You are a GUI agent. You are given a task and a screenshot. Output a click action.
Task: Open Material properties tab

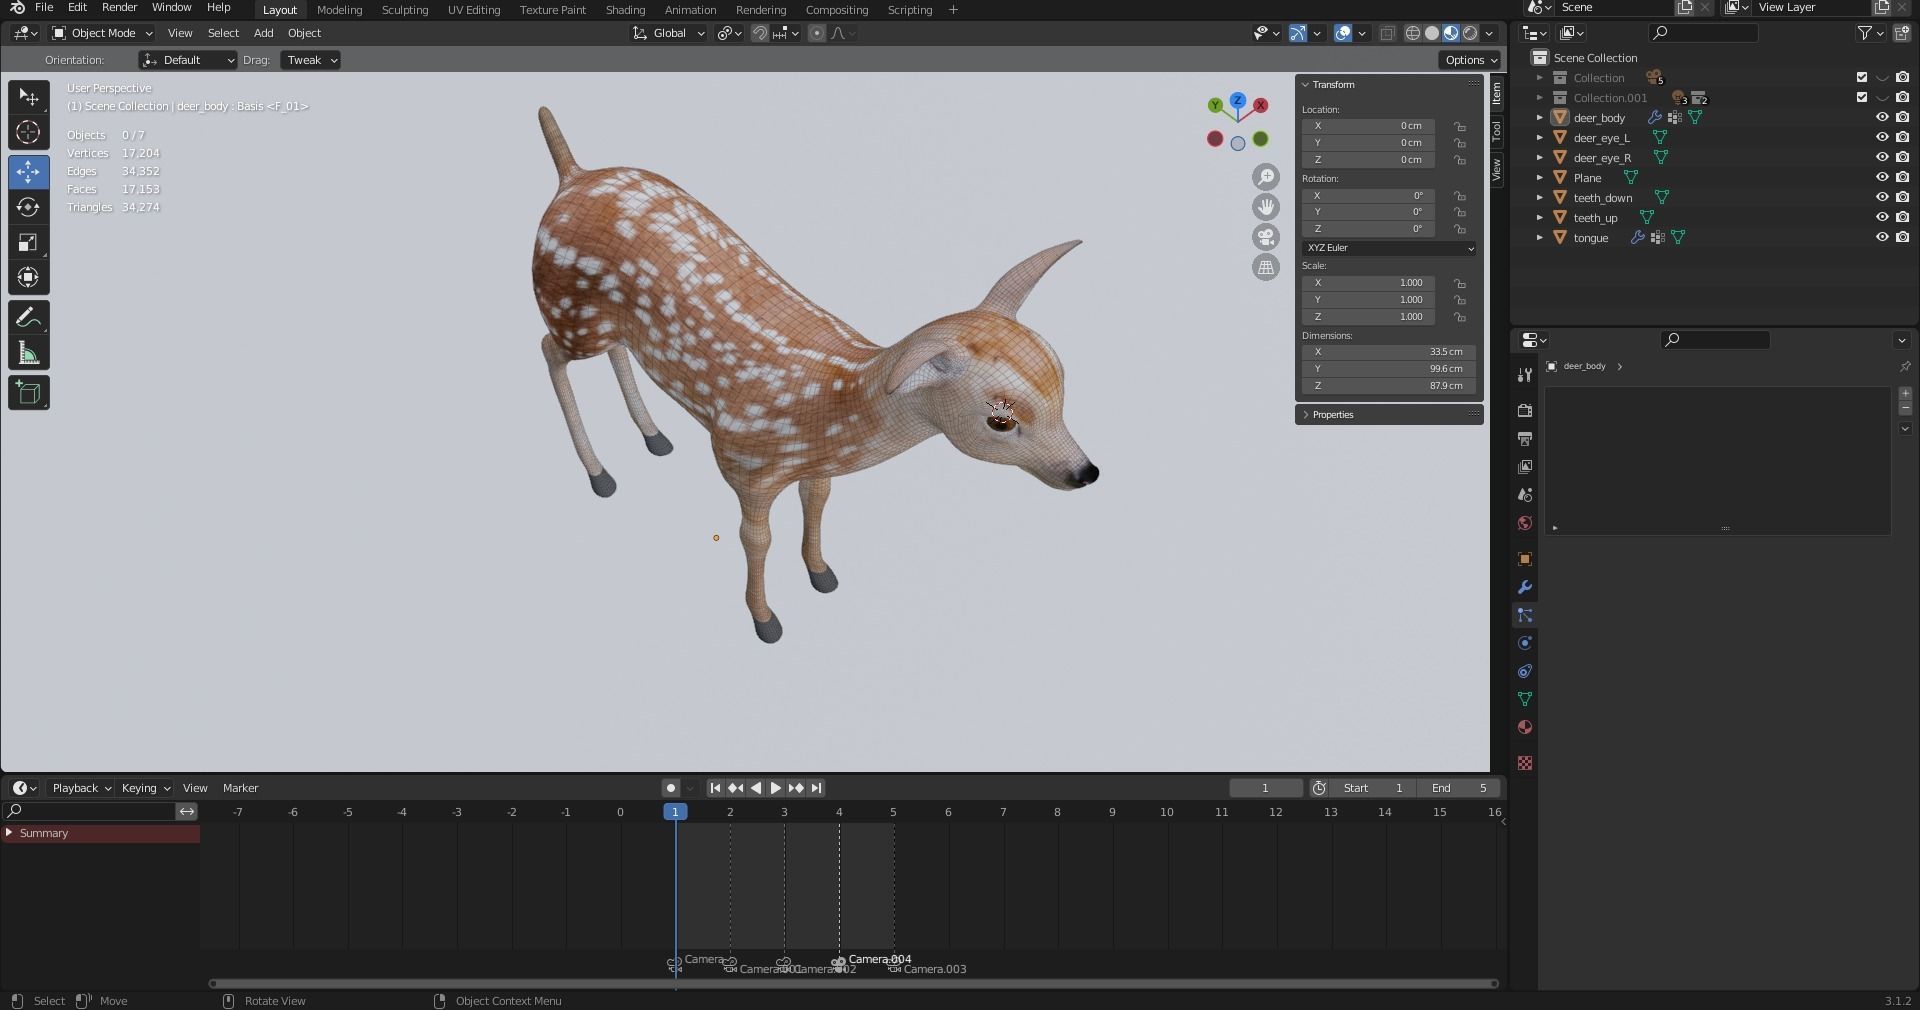[x=1525, y=727]
